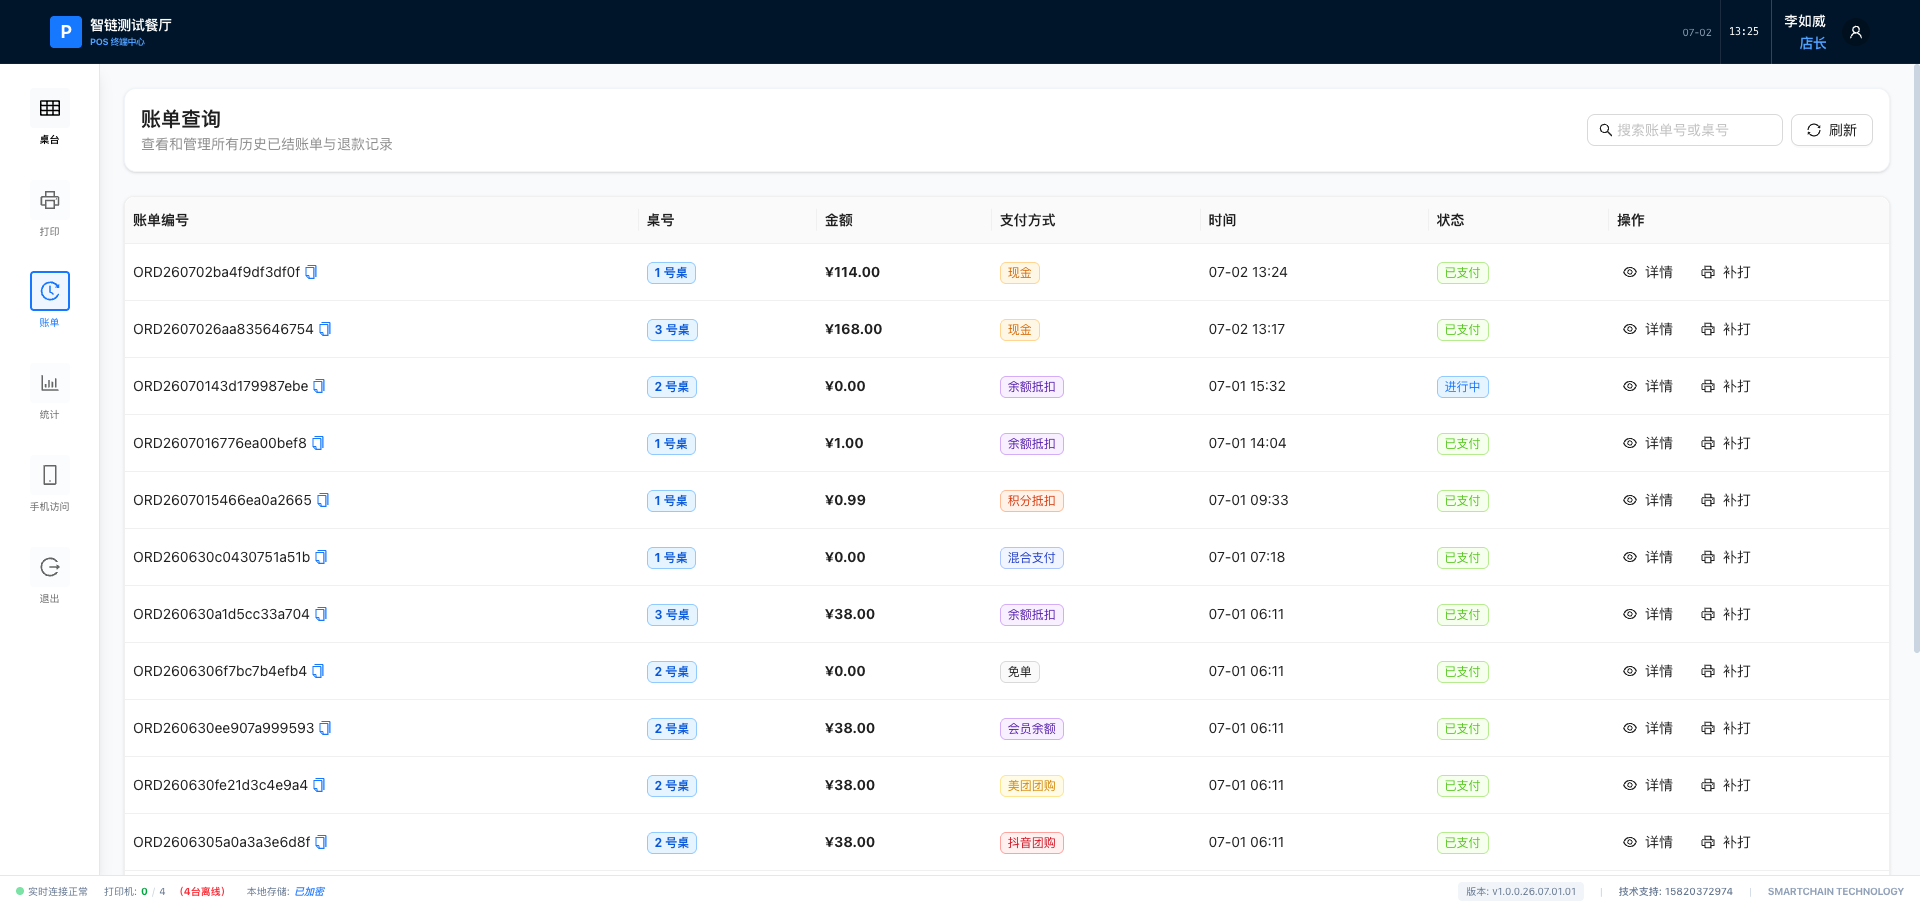Viewport: 1920px width, 907px height.
Task: View 详情 for the 免单 order
Action: point(1647,671)
